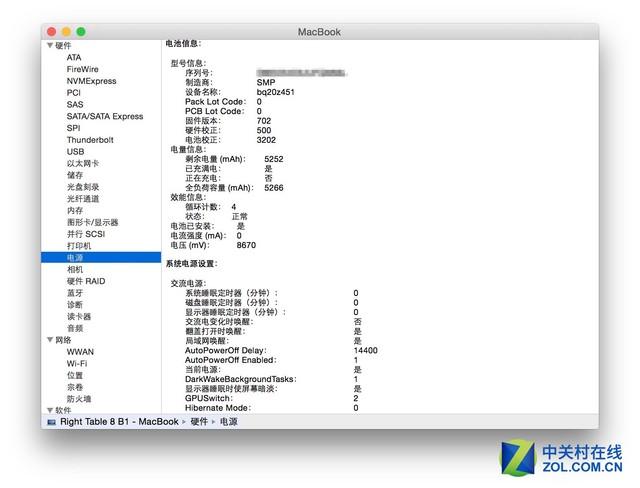Viewport: 640px width, 488px height.
Task: Zoom the window with green button
Action: 81,31
